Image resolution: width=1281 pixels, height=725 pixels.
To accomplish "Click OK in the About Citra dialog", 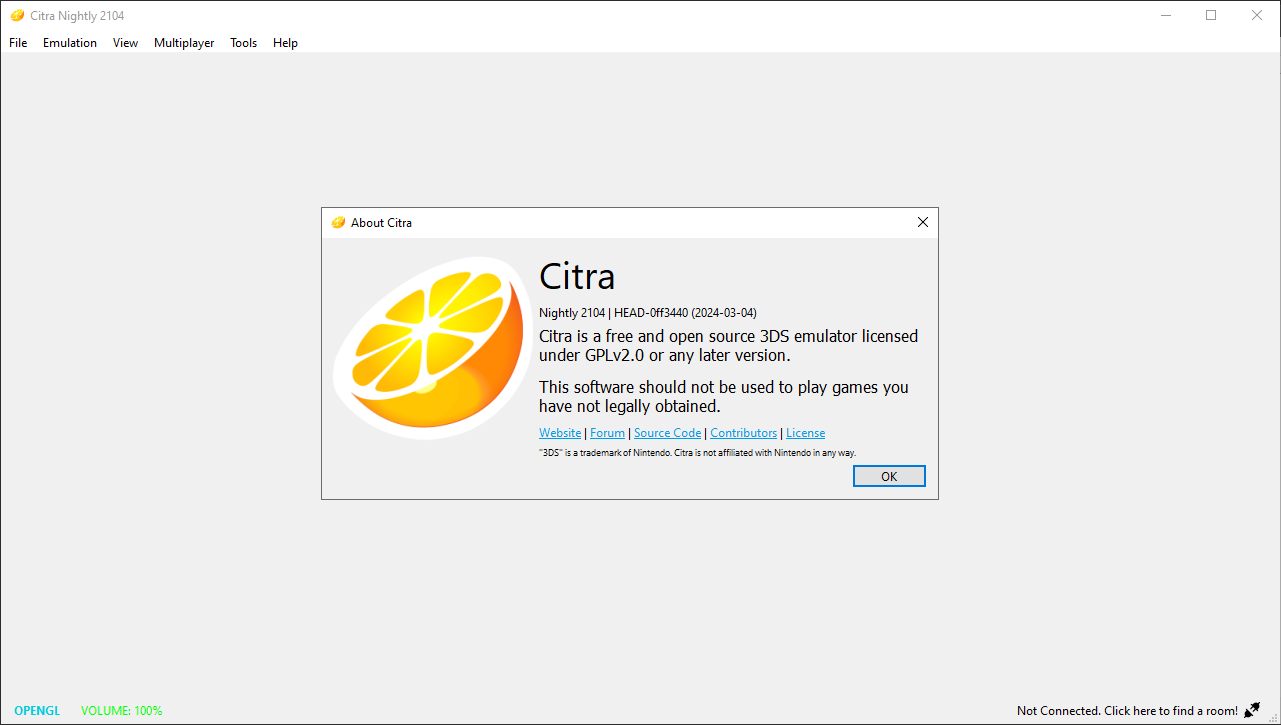I will click(889, 477).
